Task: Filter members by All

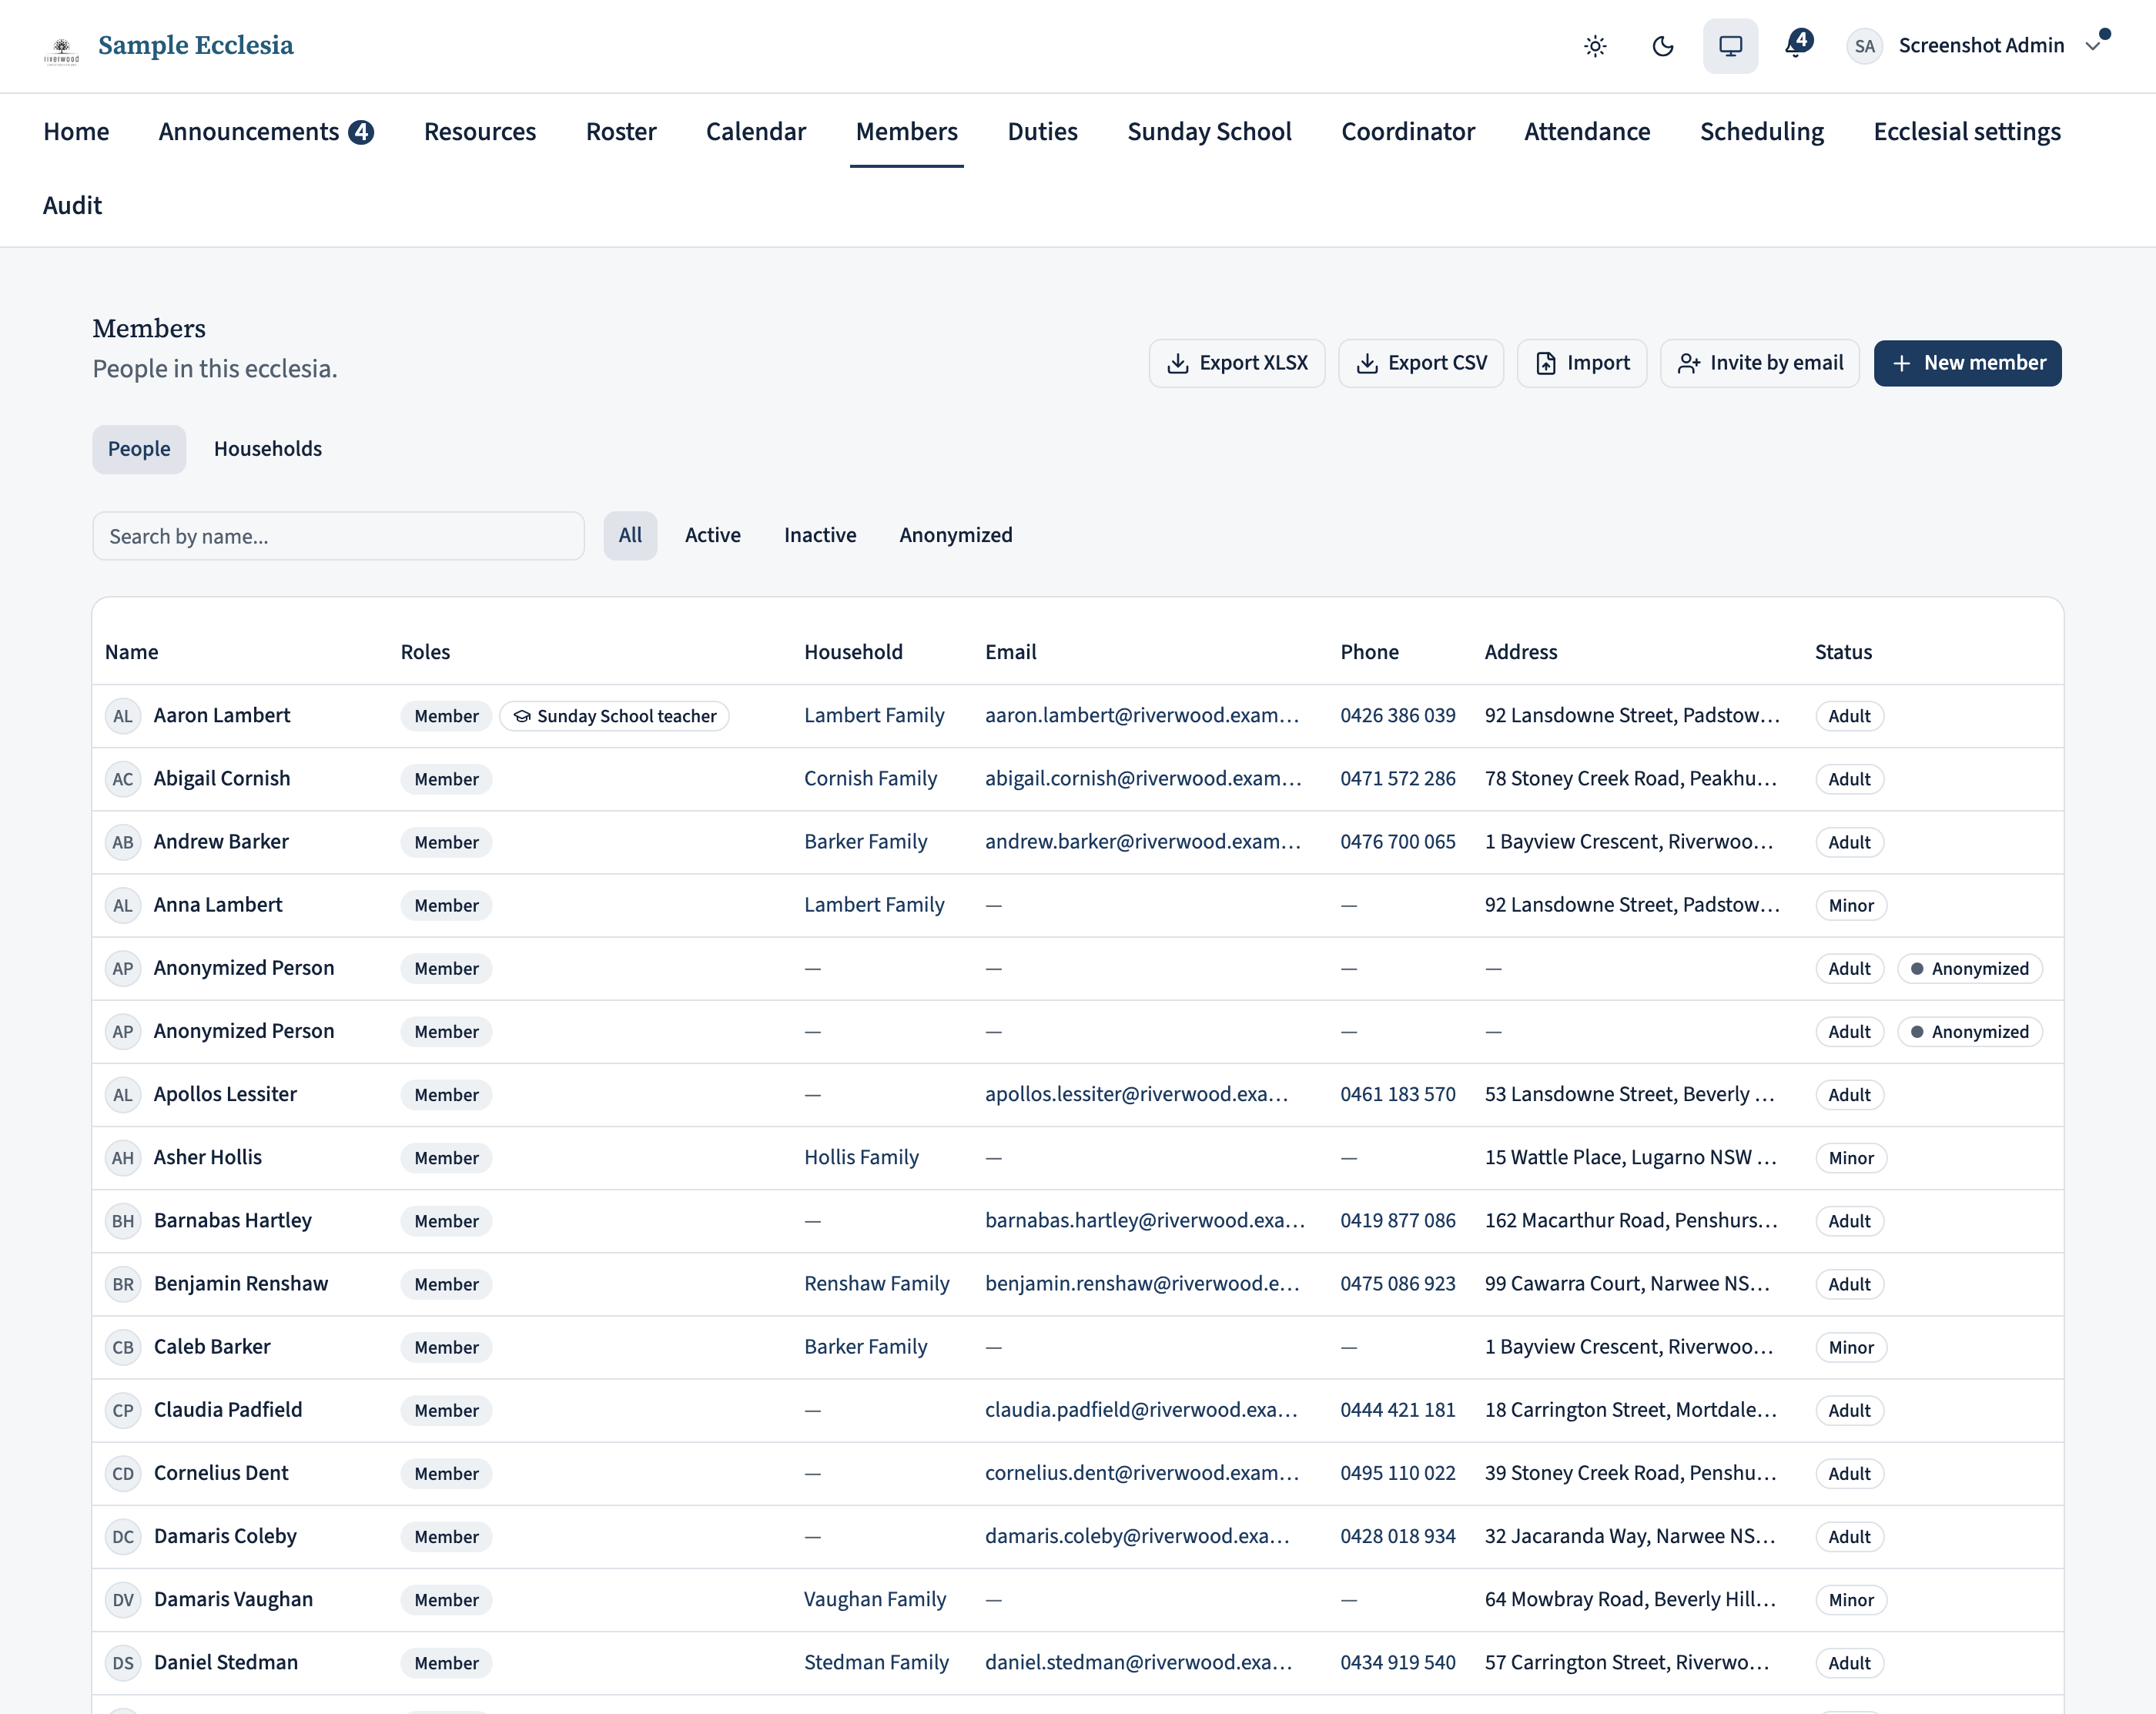Action: point(630,535)
